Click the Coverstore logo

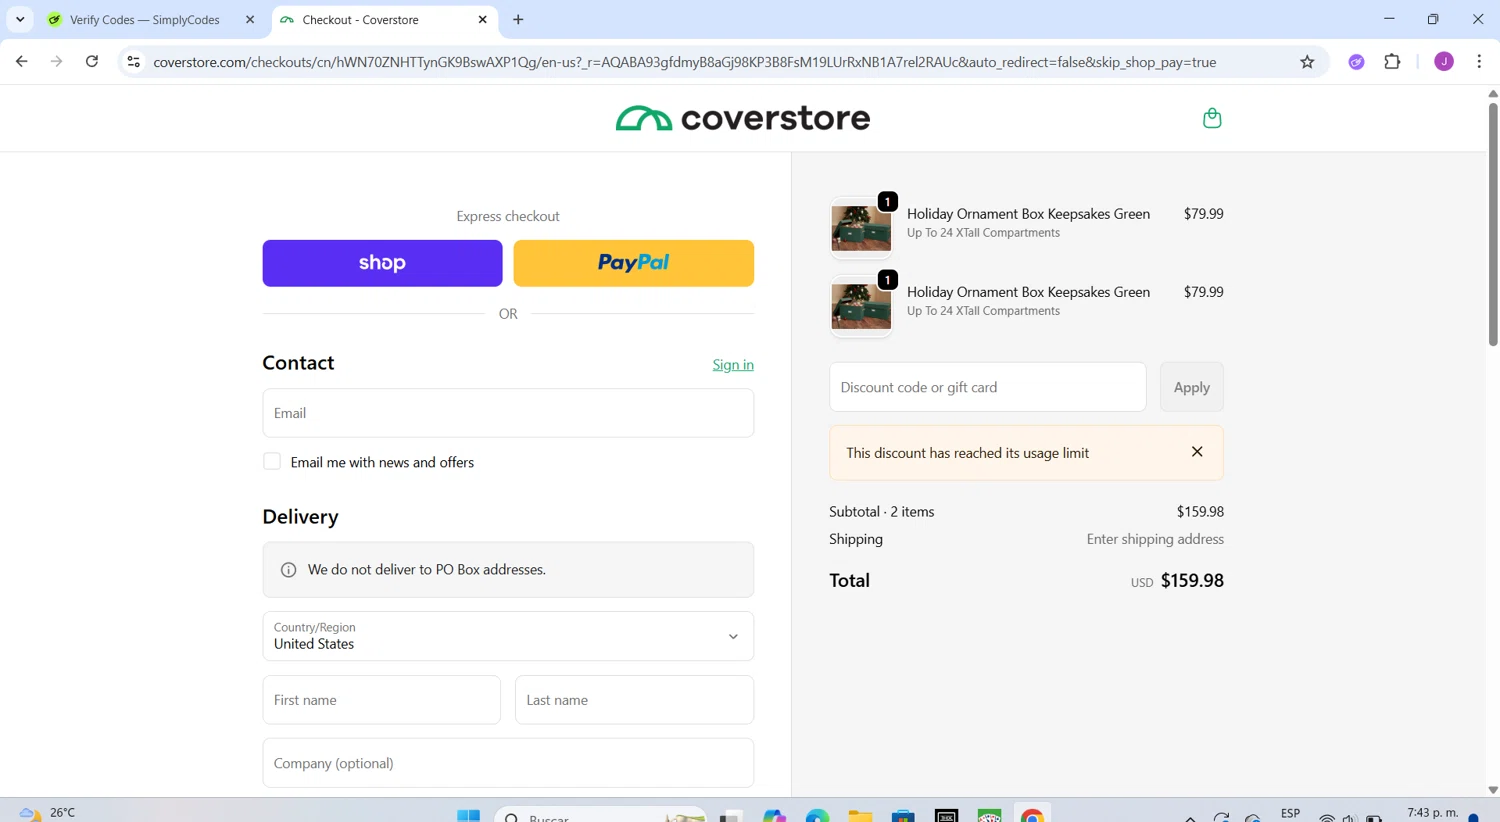743,118
